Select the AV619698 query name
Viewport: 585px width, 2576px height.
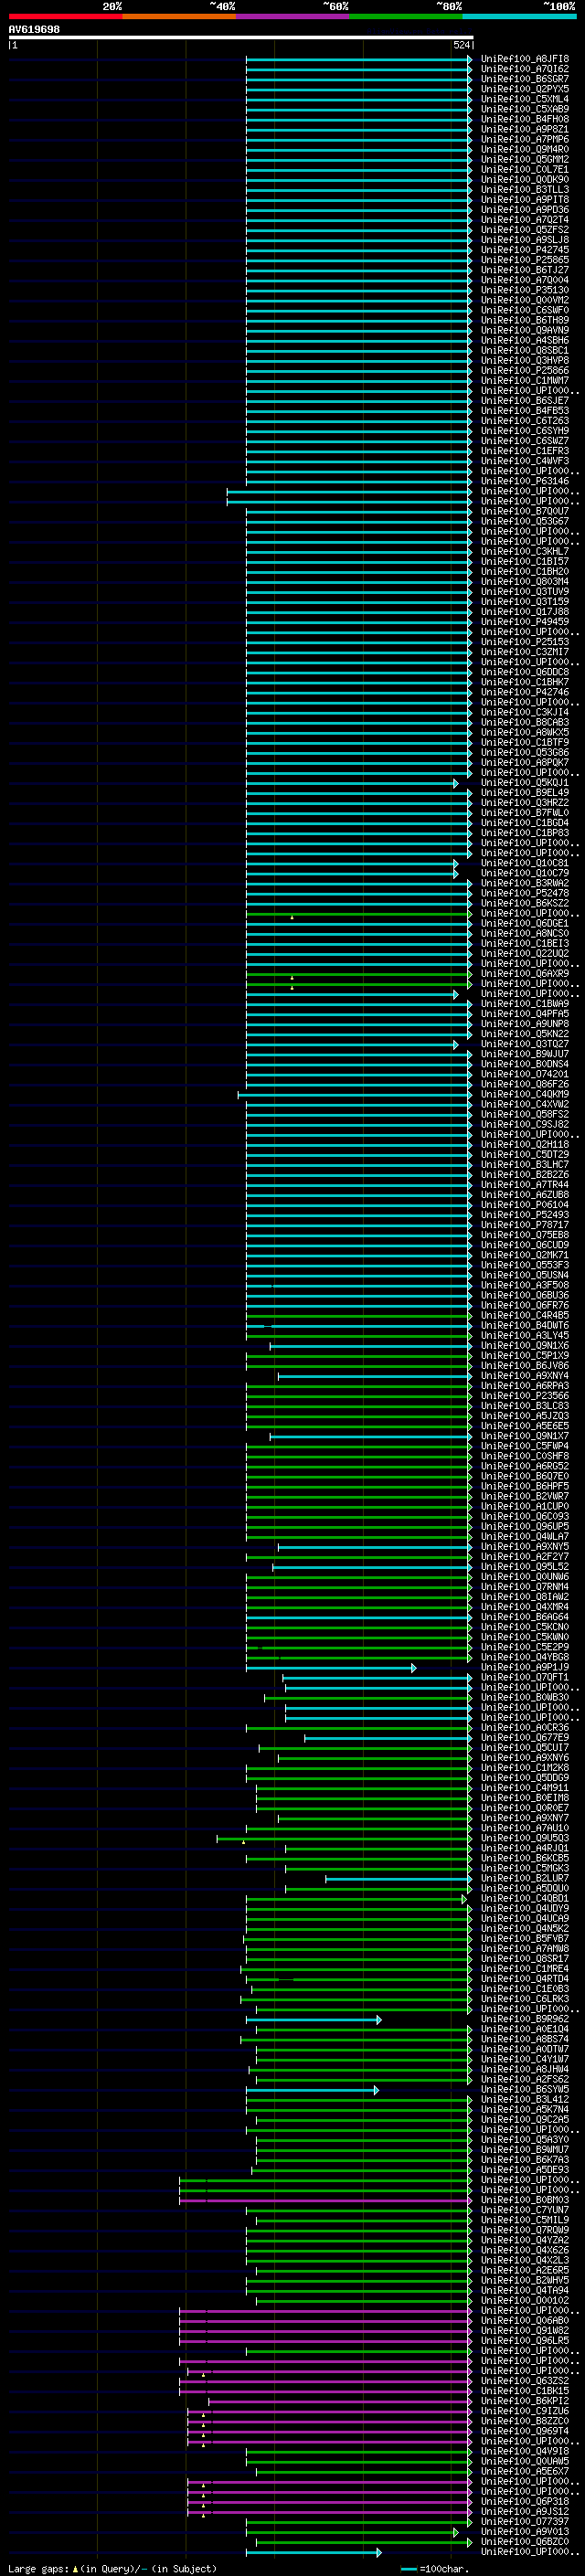(x=34, y=30)
